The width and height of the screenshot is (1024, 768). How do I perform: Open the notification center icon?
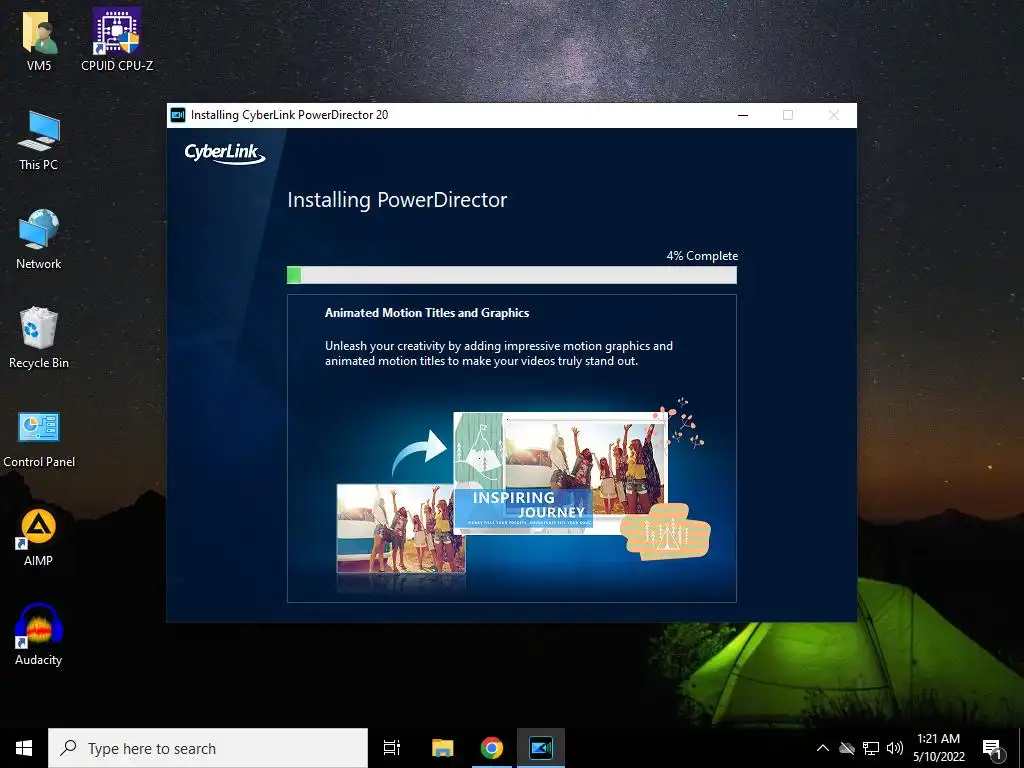pyautogui.click(x=993, y=749)
